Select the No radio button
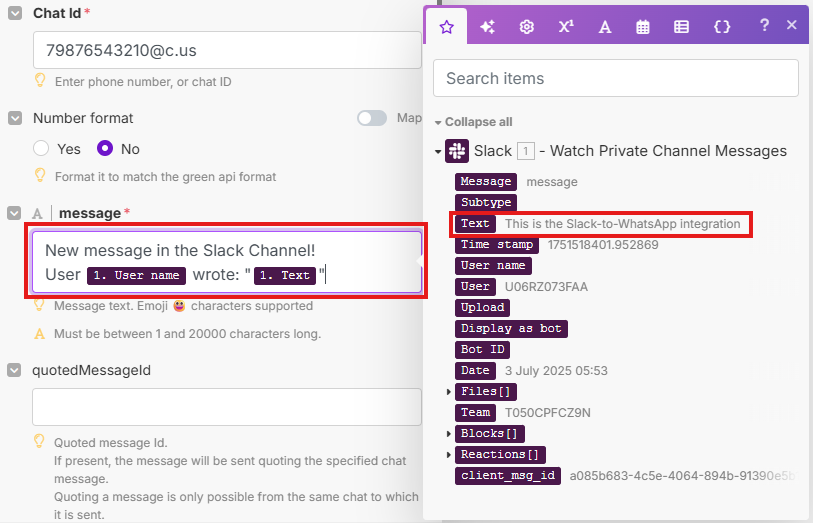Screen dimensions: 813x523 coord(105,149)
